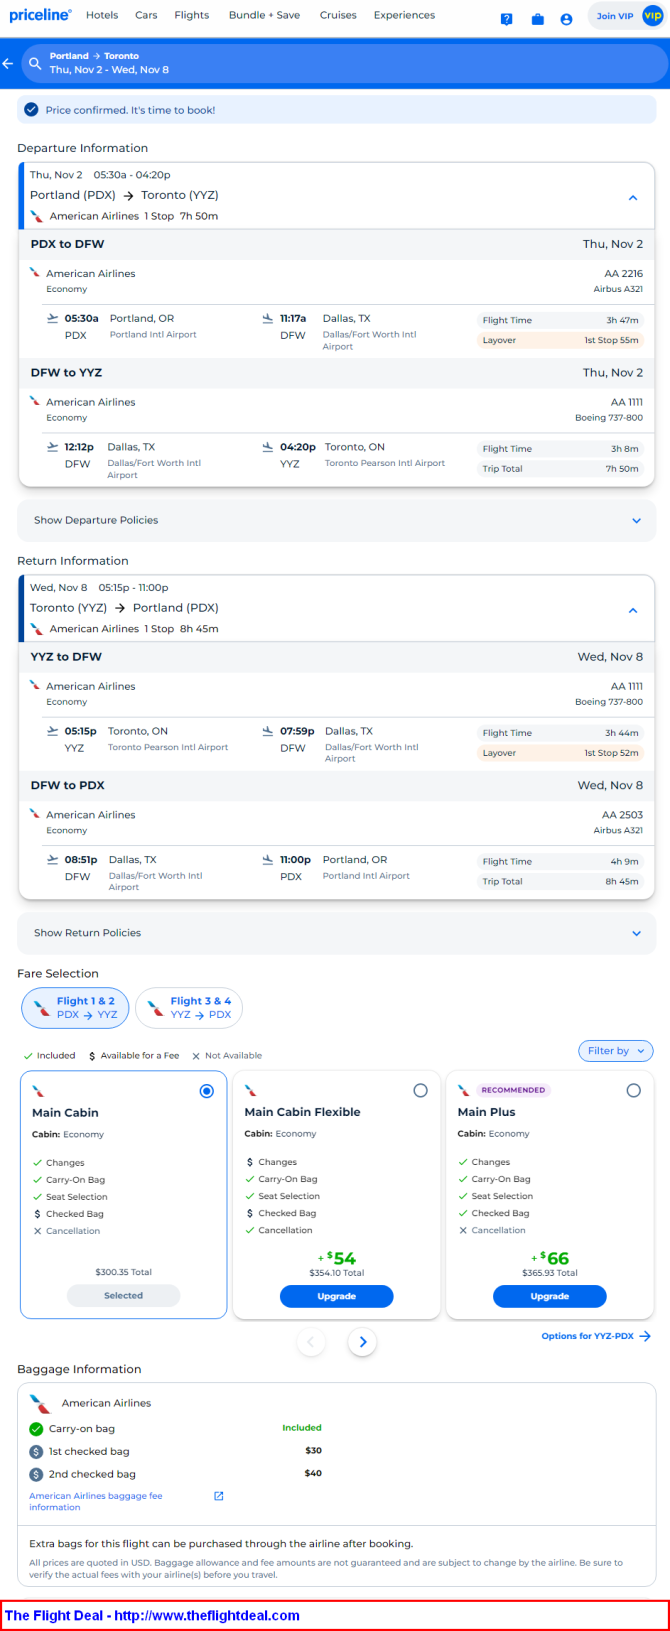Click the $30 first checked bag fee

(313, 1450)
